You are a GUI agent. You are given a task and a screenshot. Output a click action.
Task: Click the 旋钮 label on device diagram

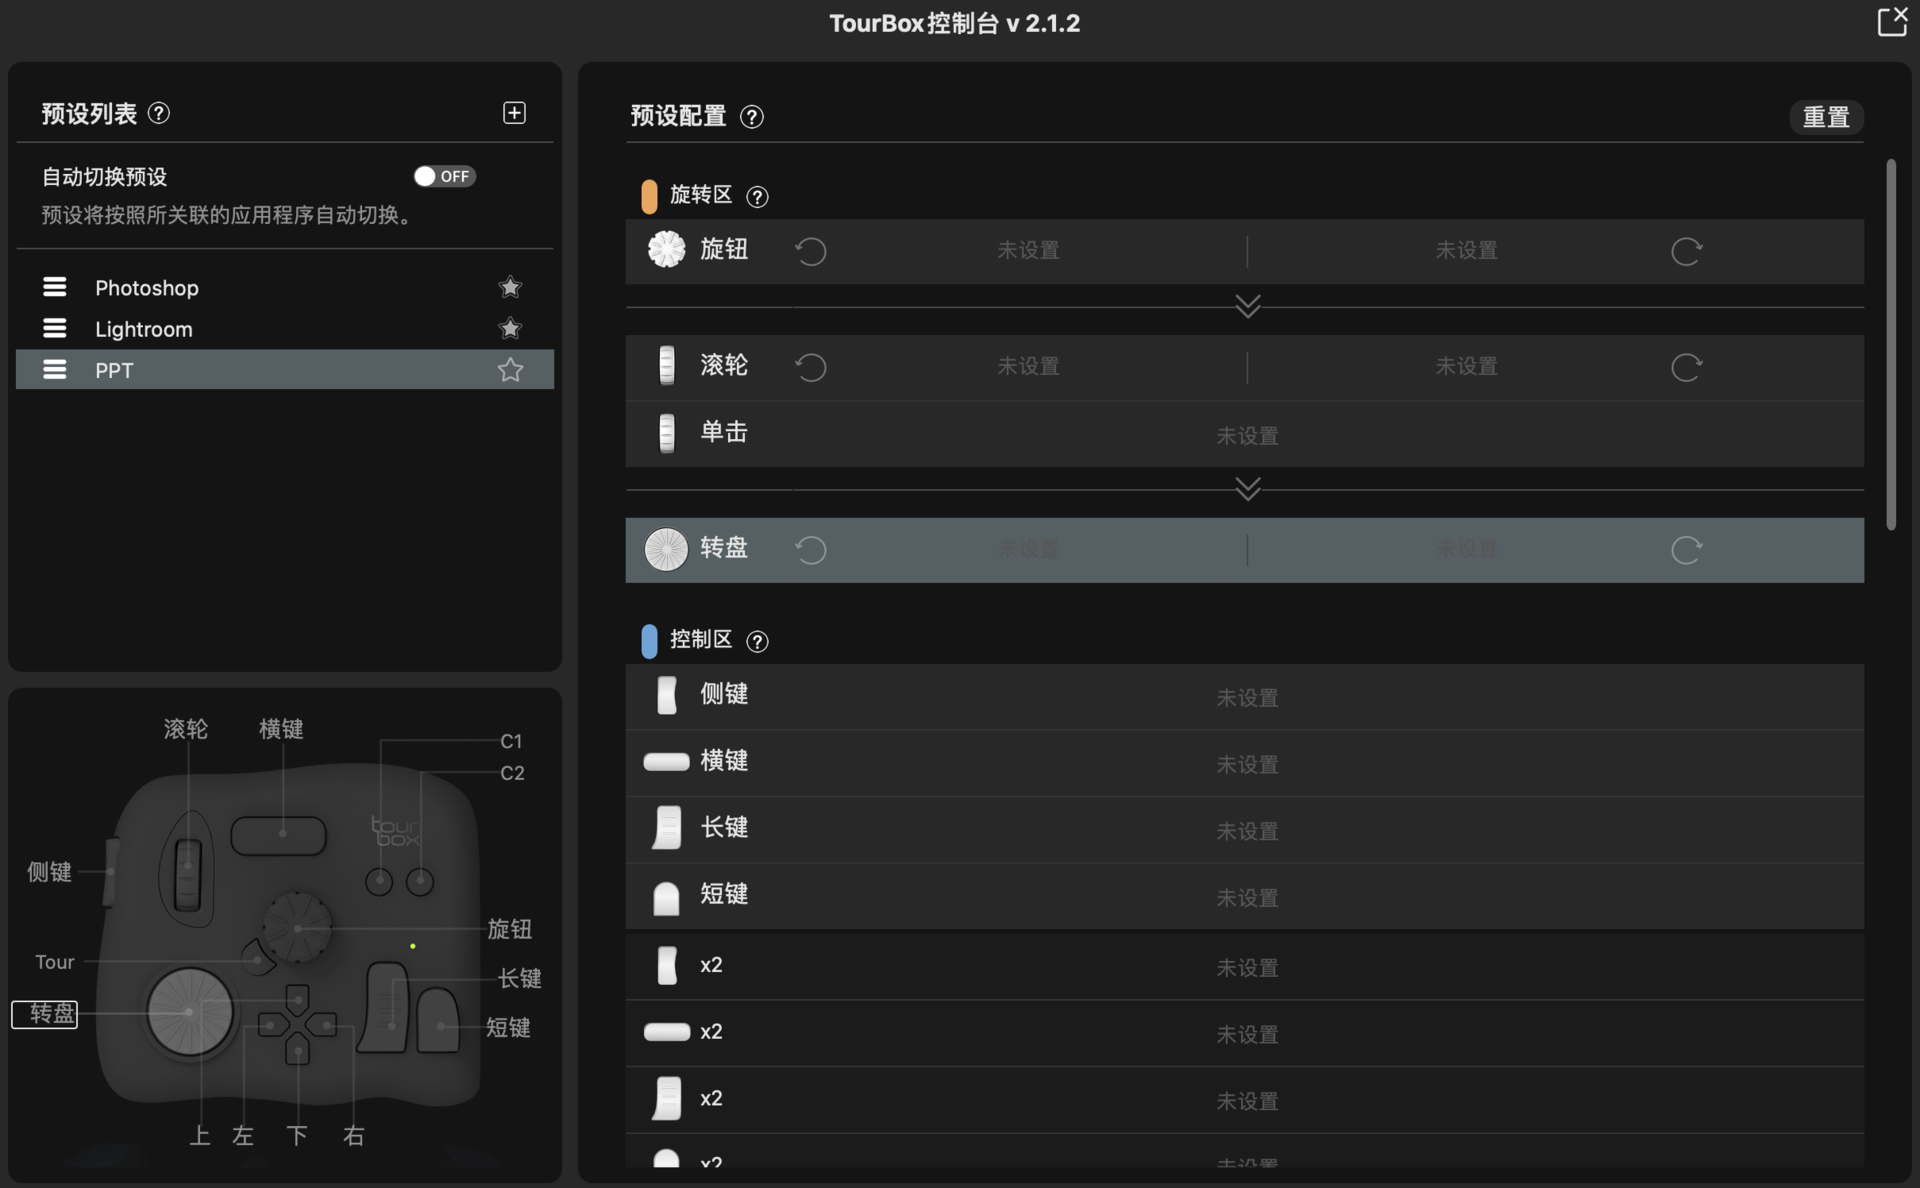click(x=509, y=929)
